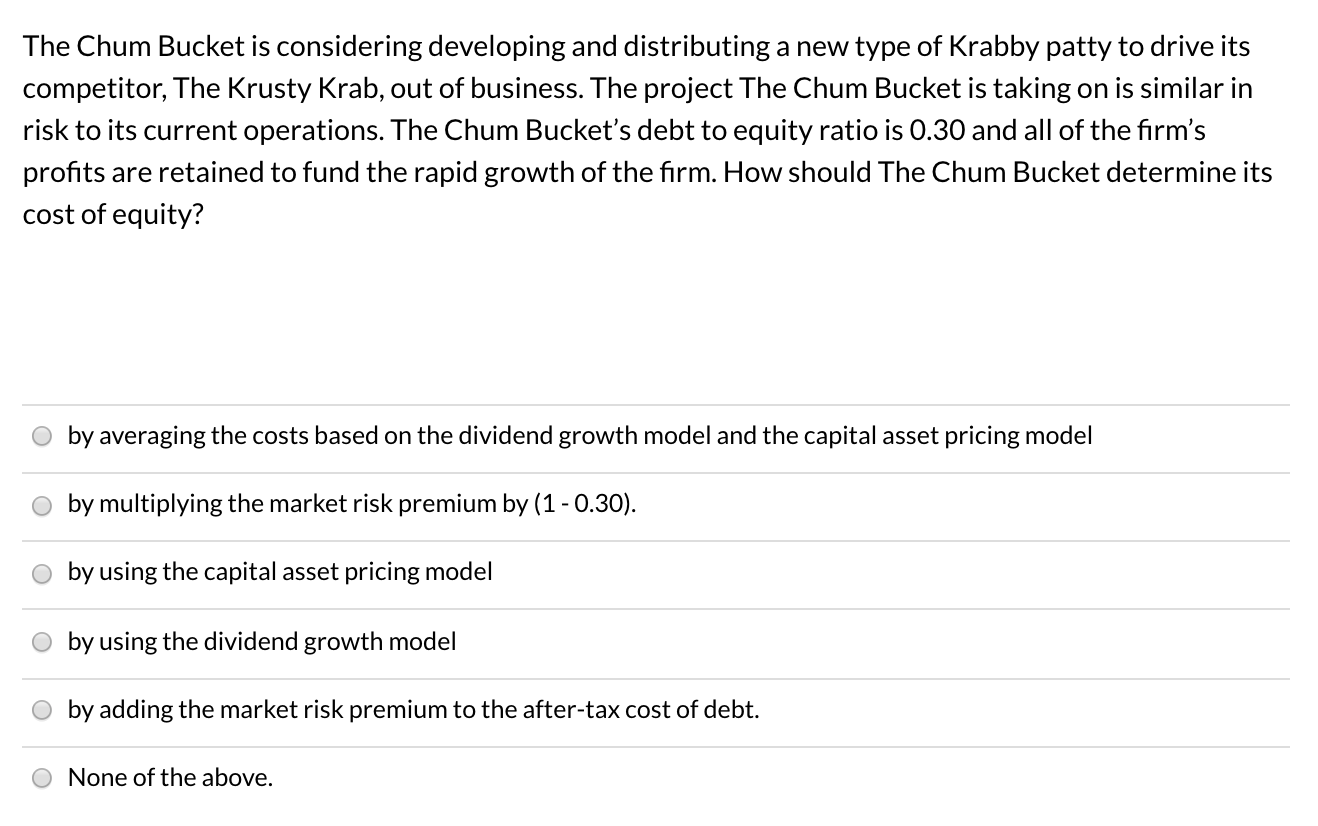Select the radio button for using the capital asset pricing model
Screen dimensions: 1318x826
(42, 573)
